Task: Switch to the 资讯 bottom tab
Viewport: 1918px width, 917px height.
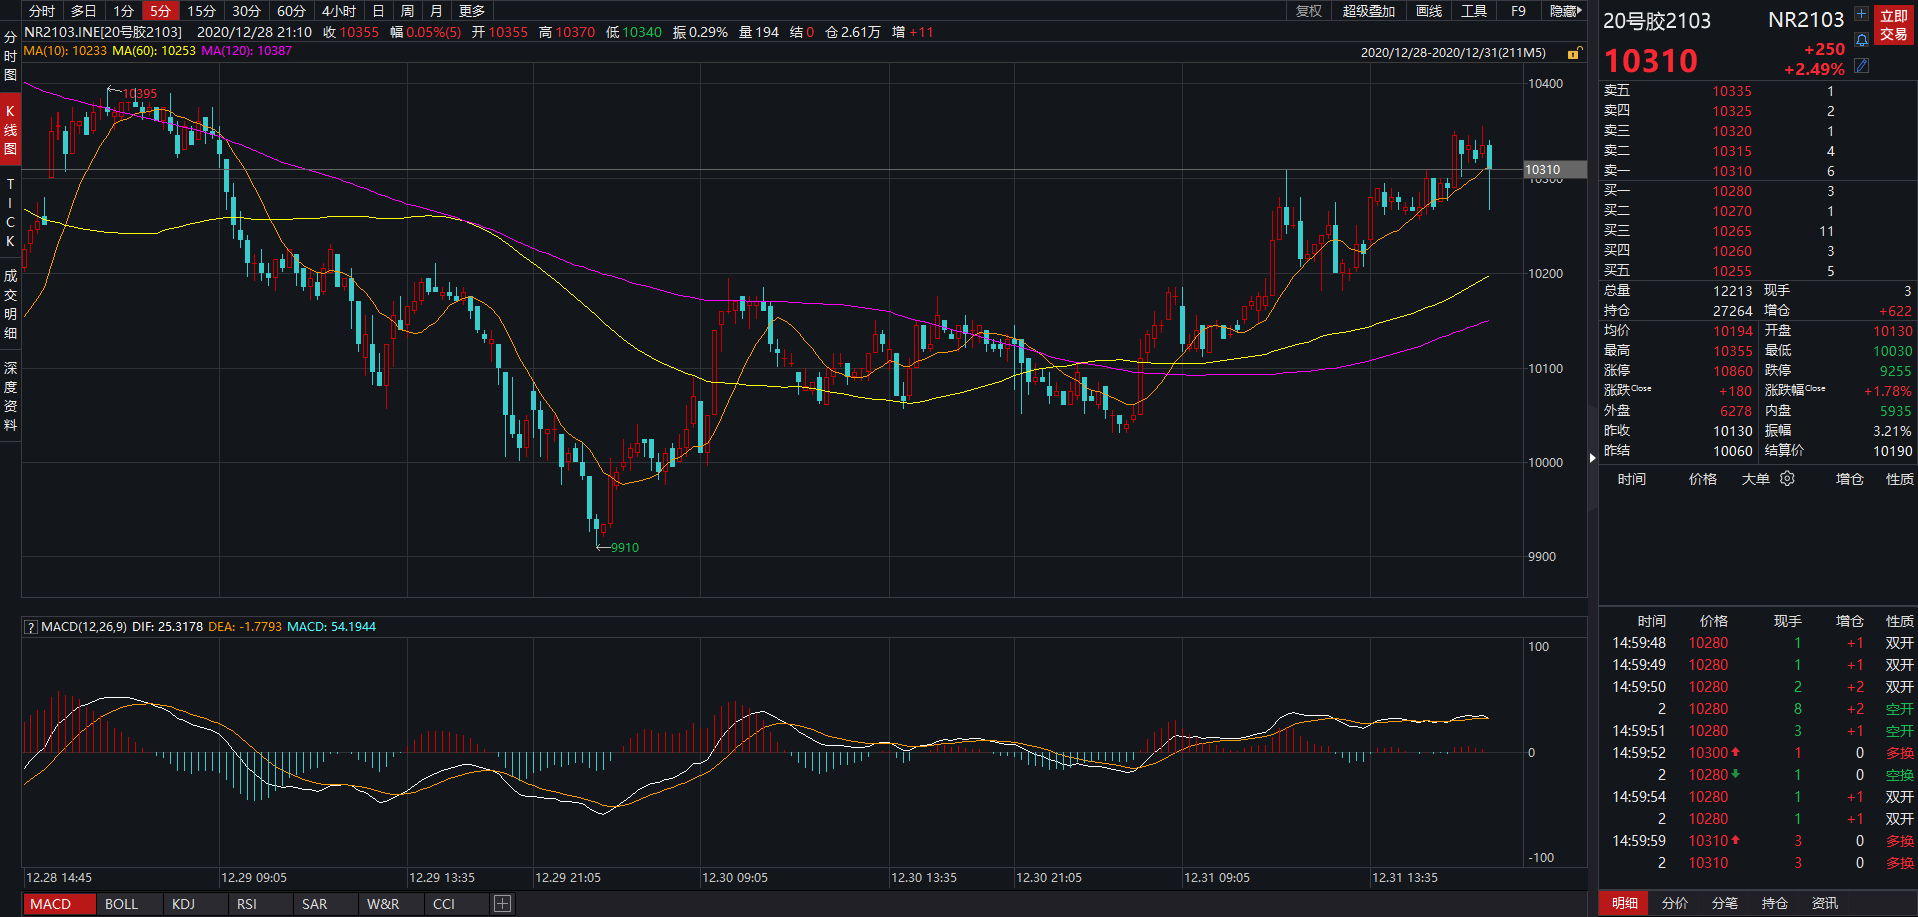Action: point(1825,903)
